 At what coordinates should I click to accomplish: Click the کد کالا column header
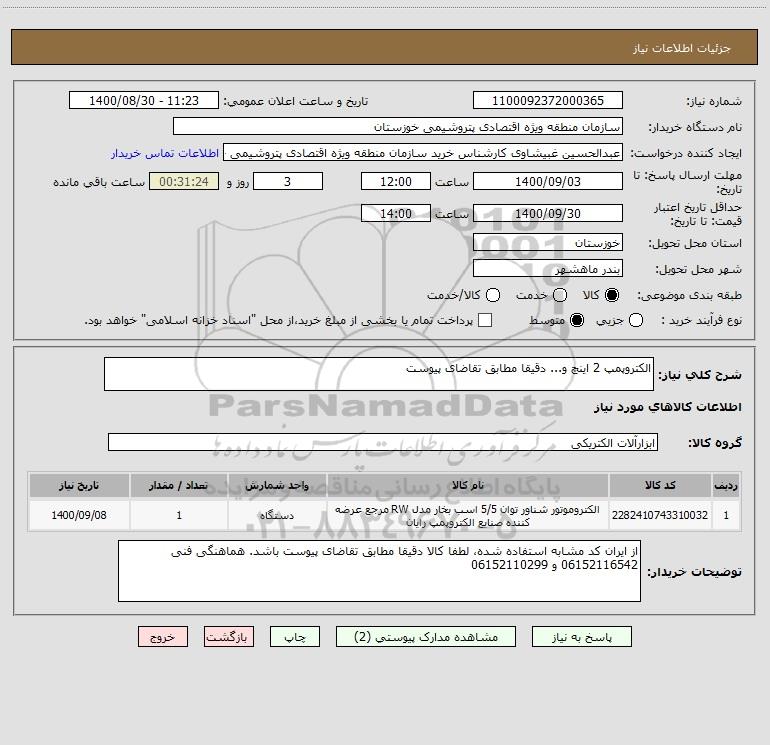tap(660, 485)
